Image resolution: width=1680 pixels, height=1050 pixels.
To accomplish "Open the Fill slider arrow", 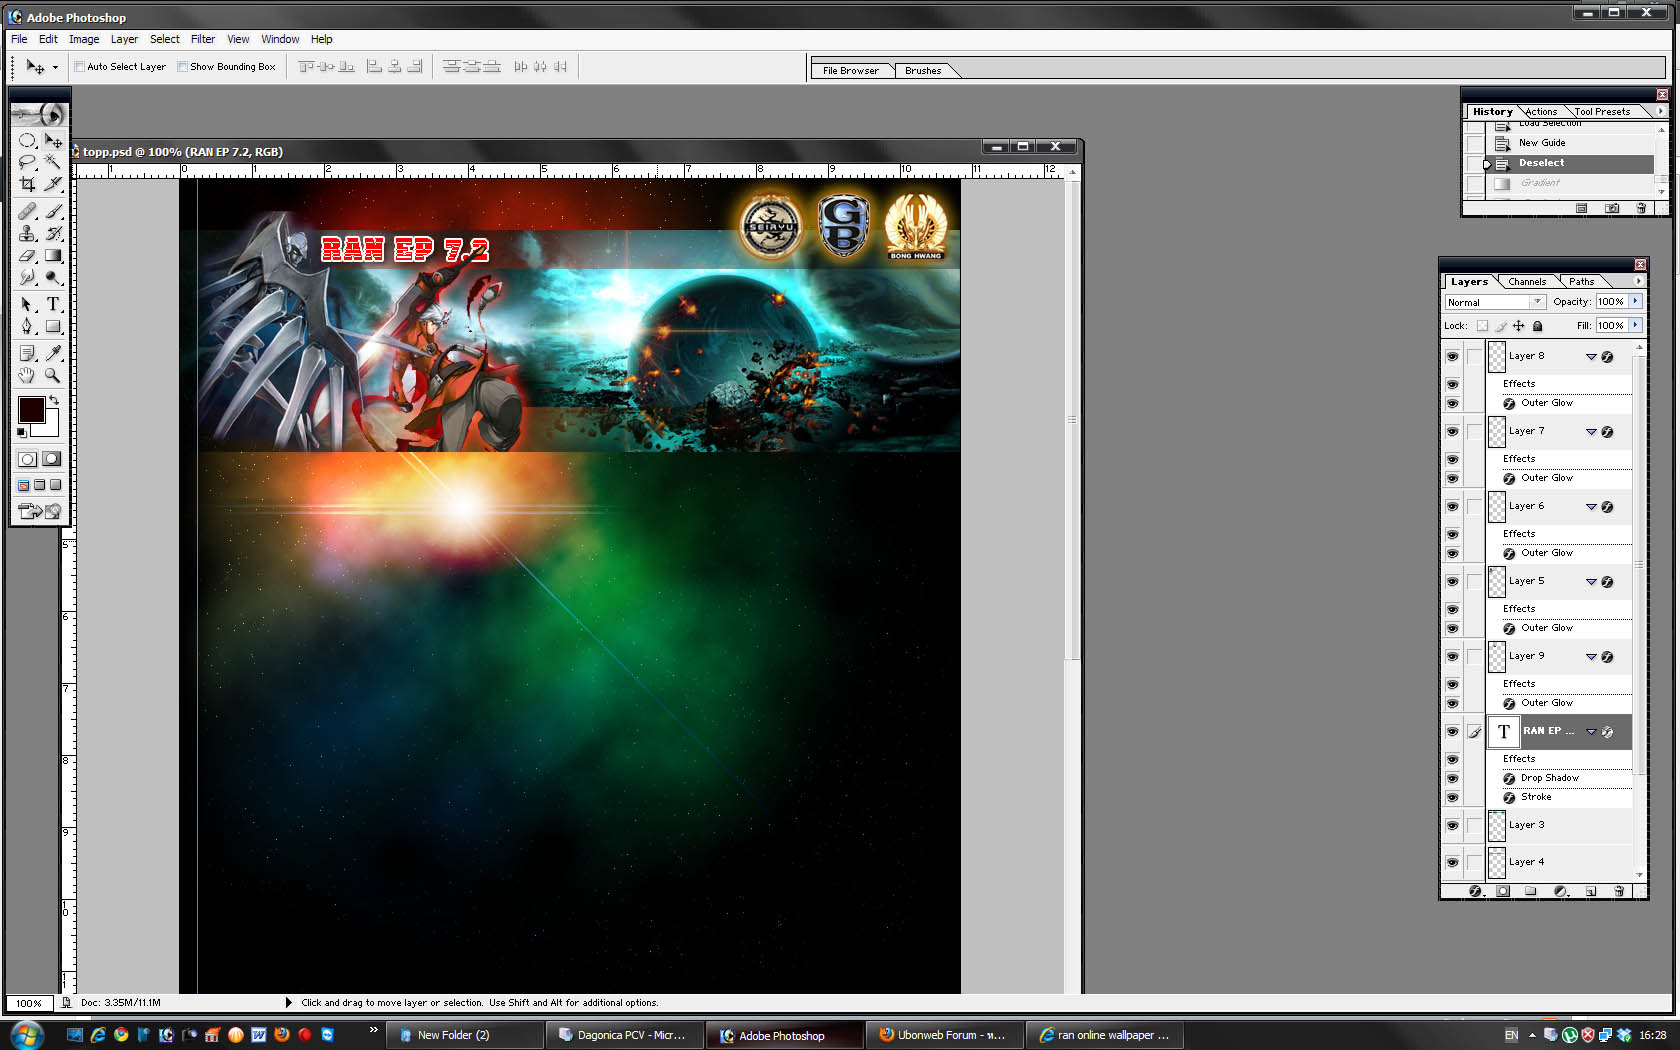I will tap(1636, 325).
